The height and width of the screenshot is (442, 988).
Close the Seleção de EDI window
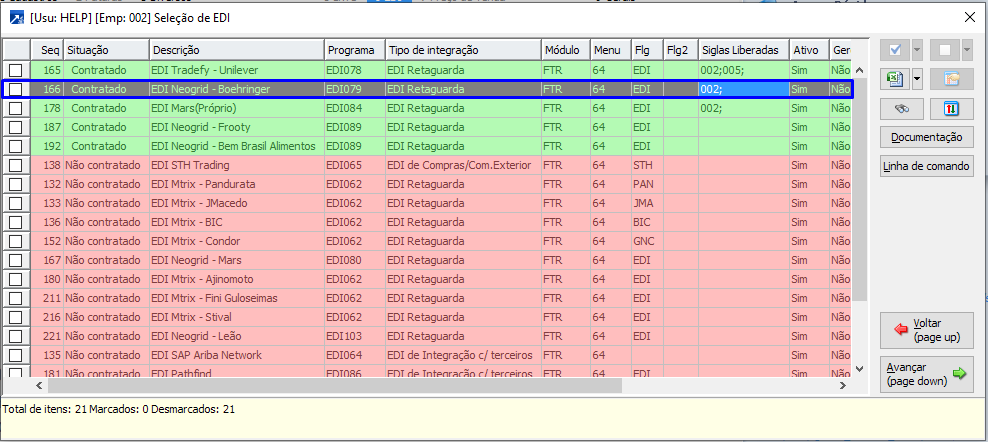tap(970, 18)
